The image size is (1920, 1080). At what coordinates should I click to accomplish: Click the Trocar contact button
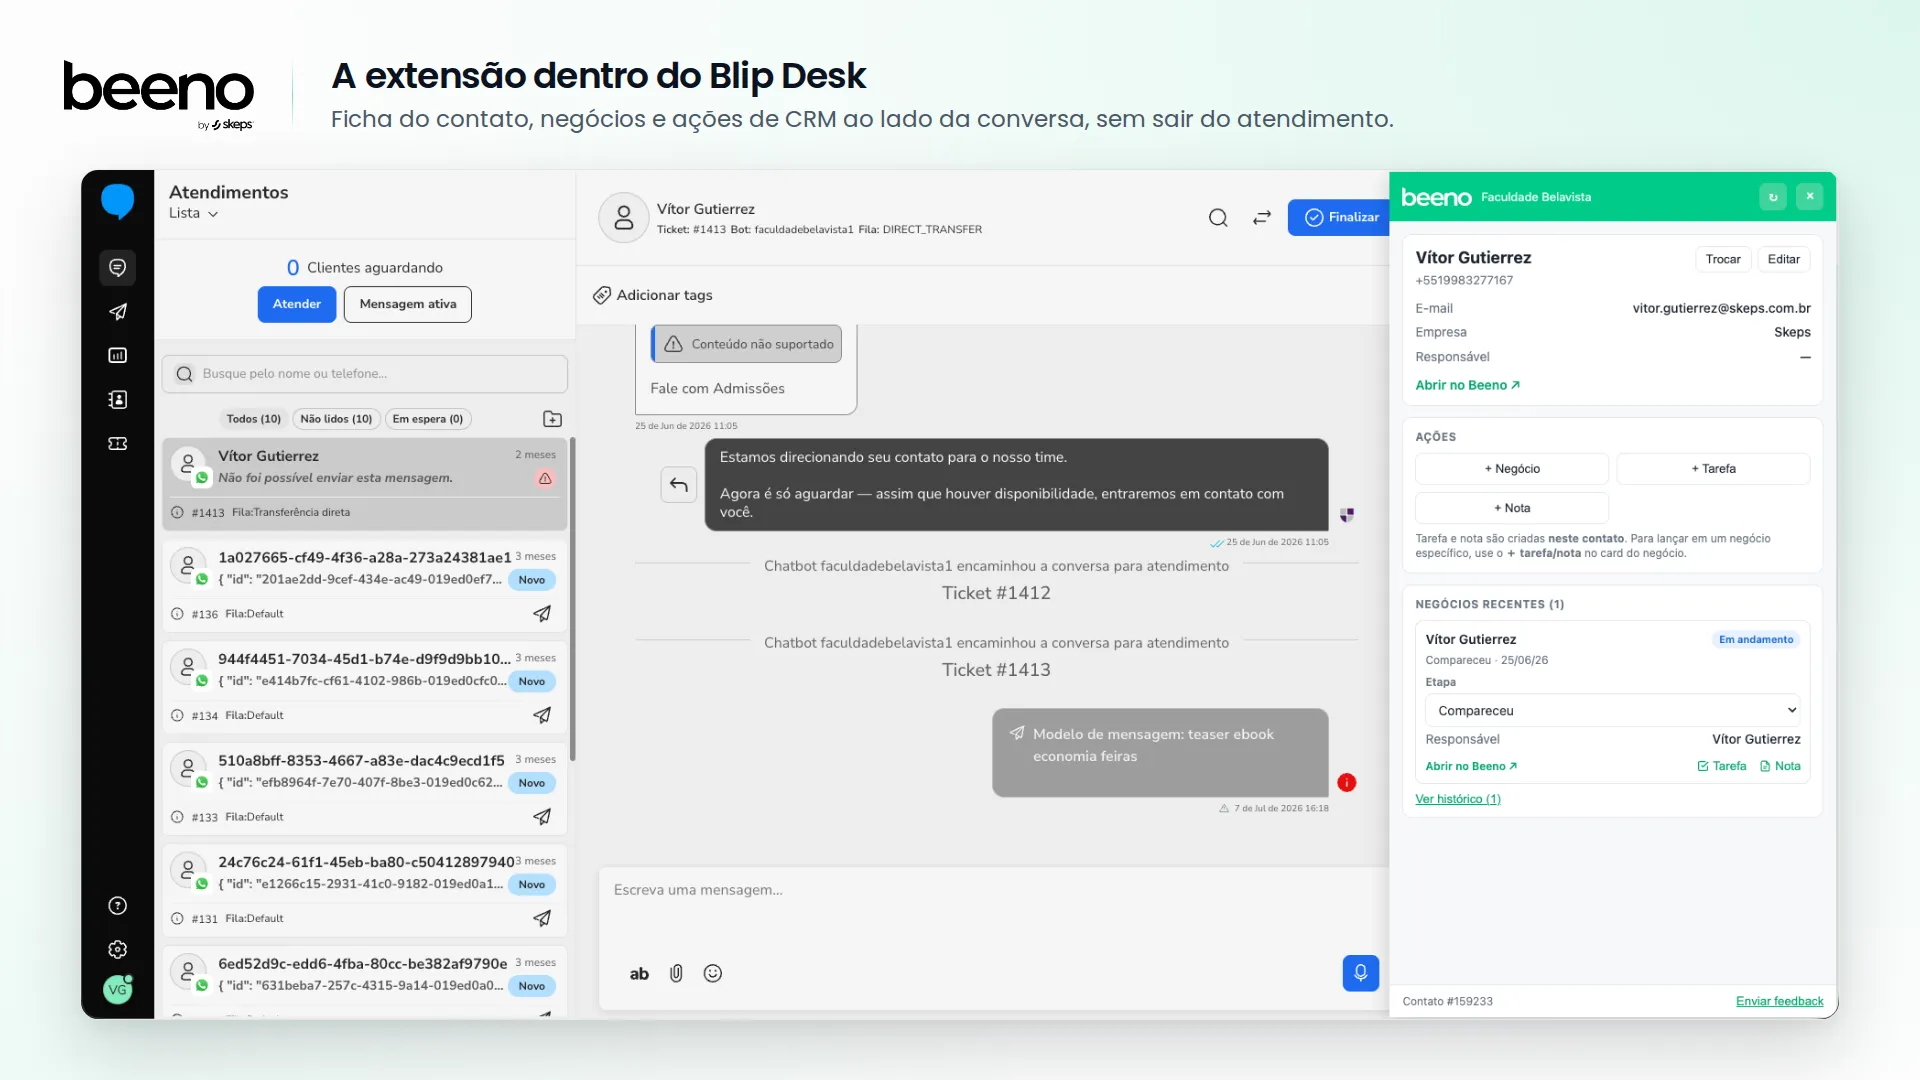(1723, 259)
